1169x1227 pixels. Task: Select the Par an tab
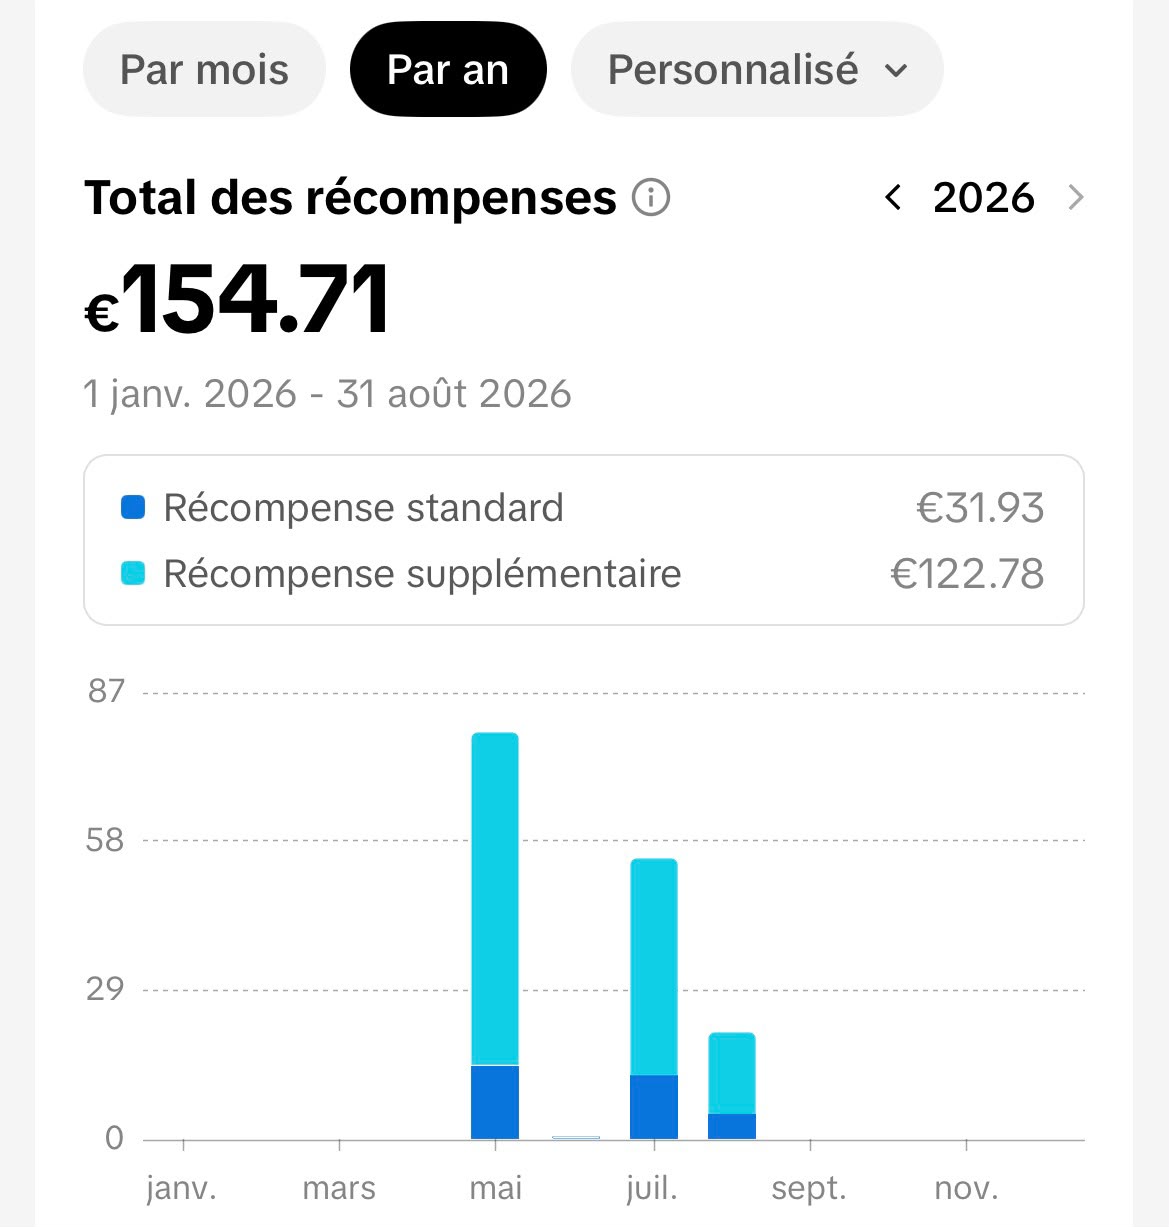coord(448,70)
